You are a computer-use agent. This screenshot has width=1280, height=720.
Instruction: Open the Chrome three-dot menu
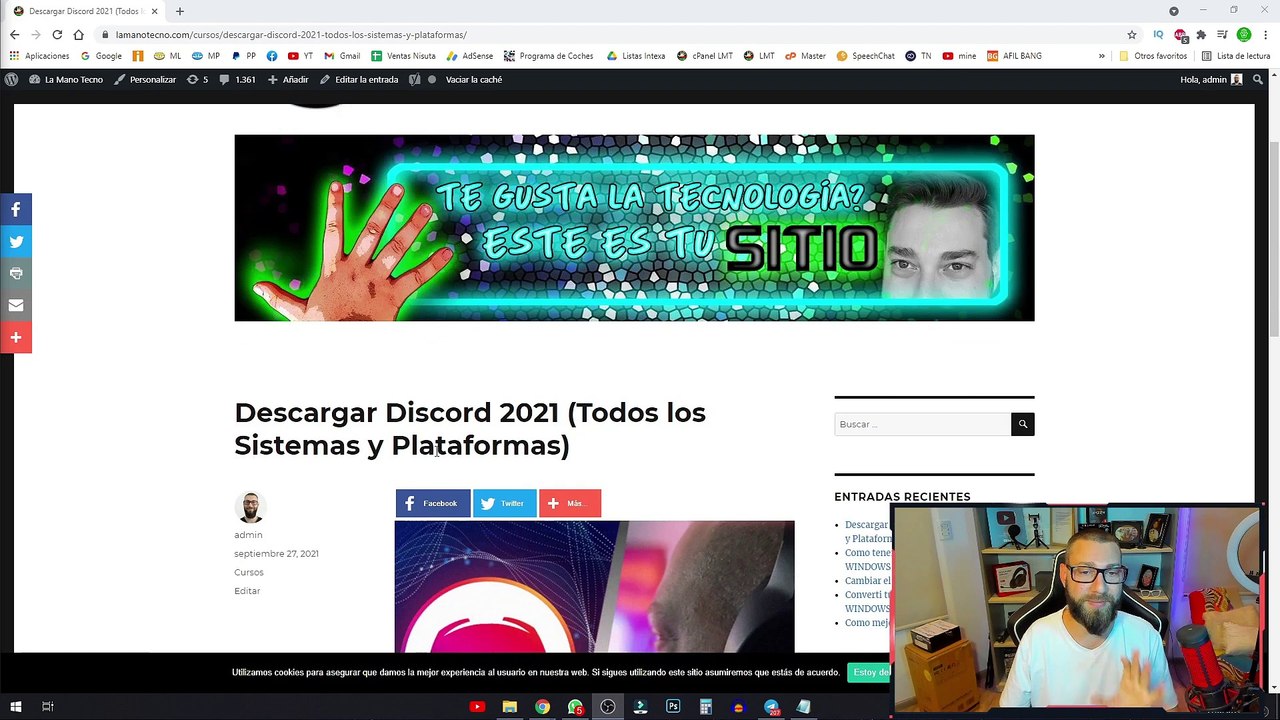click(x=1266, y=35)
